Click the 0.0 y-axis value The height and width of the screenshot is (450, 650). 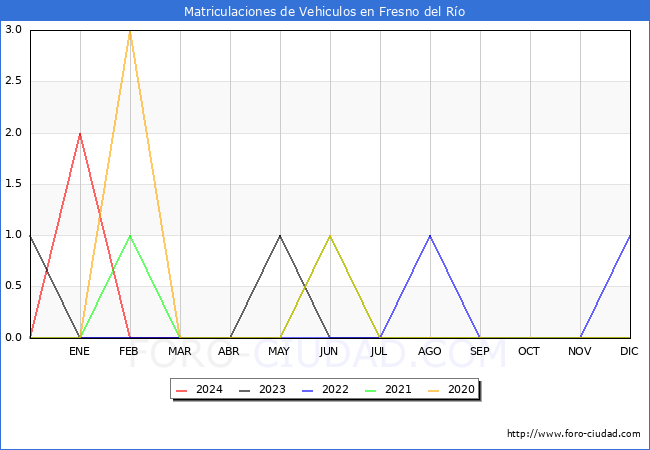tap(13, 337)
